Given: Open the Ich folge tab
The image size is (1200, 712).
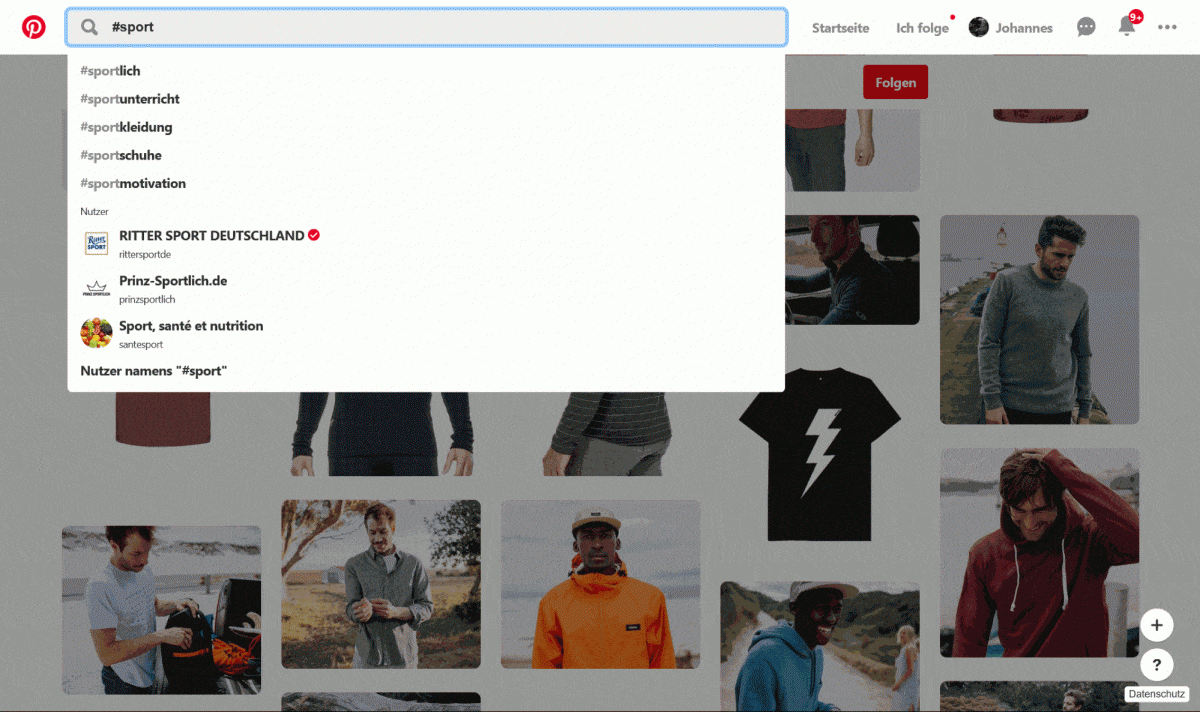Looking at the screenshot, I should tap(922, 28).
